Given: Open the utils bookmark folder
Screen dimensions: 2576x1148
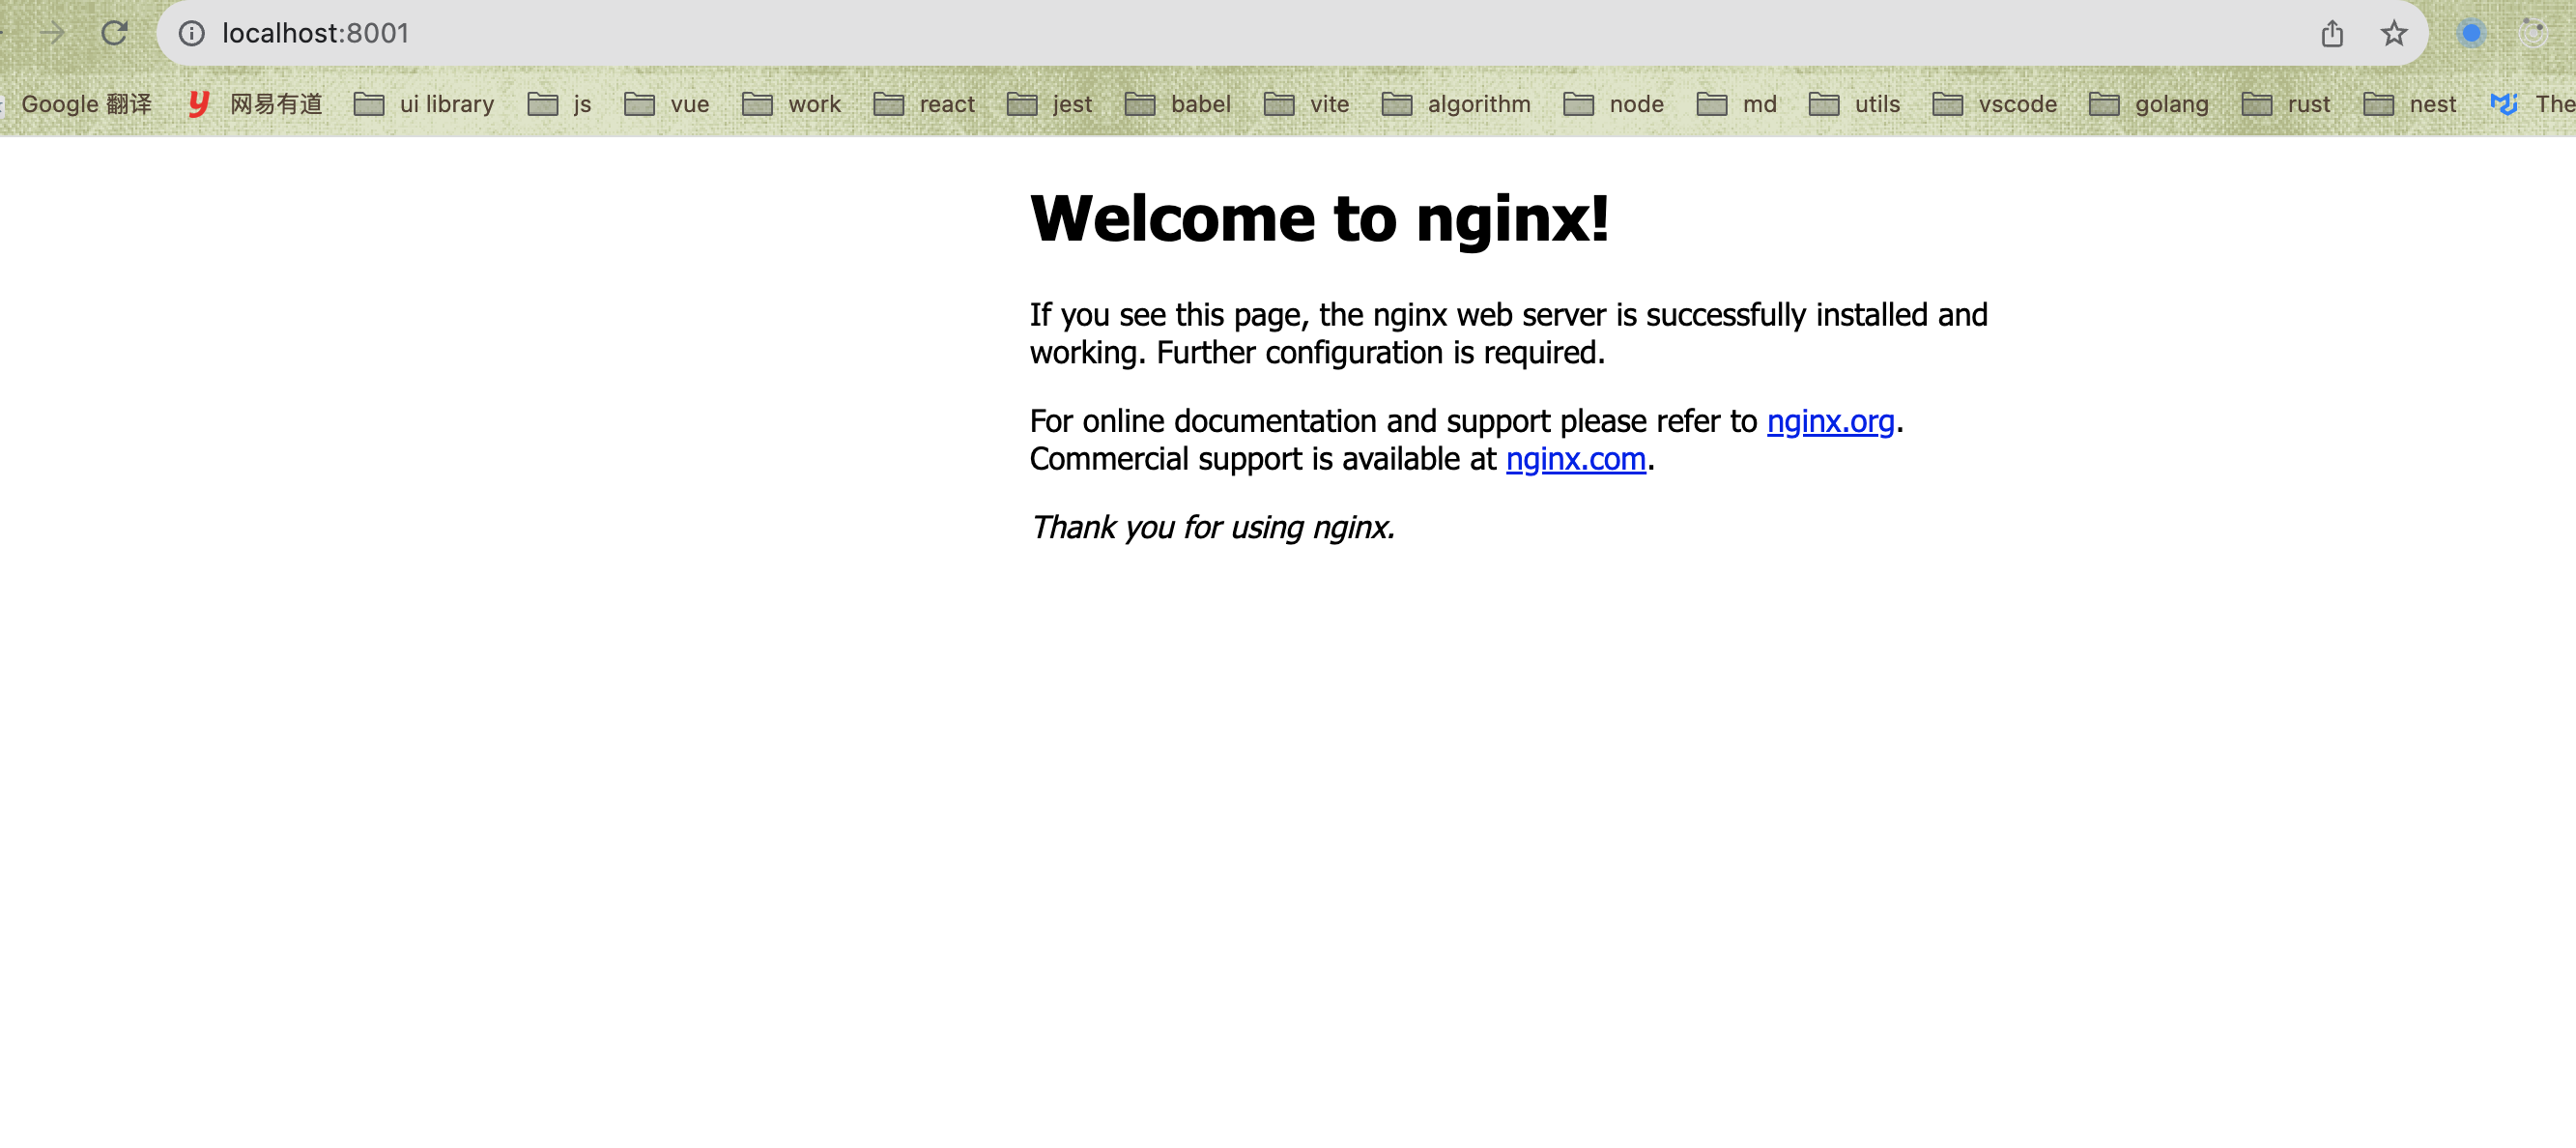Looking at the screenshot, I should pos(1854,104).
